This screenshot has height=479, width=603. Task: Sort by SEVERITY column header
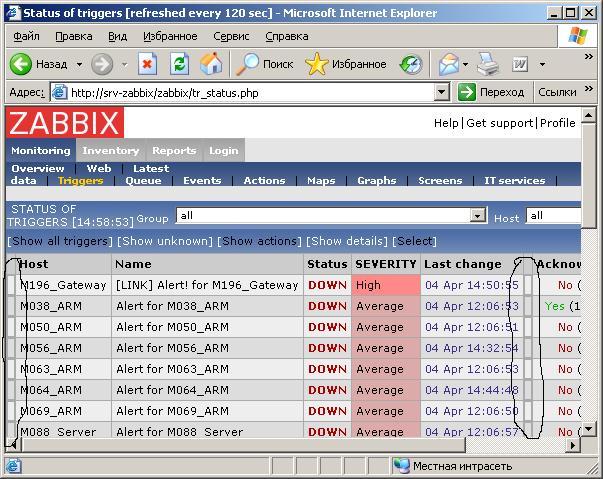pos(386,264)
